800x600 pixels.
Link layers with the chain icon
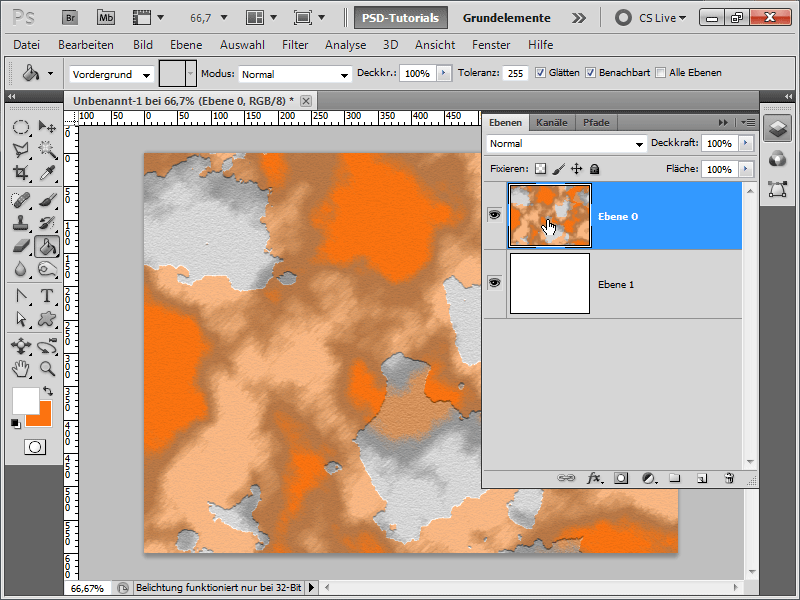(x=565, y=478)
